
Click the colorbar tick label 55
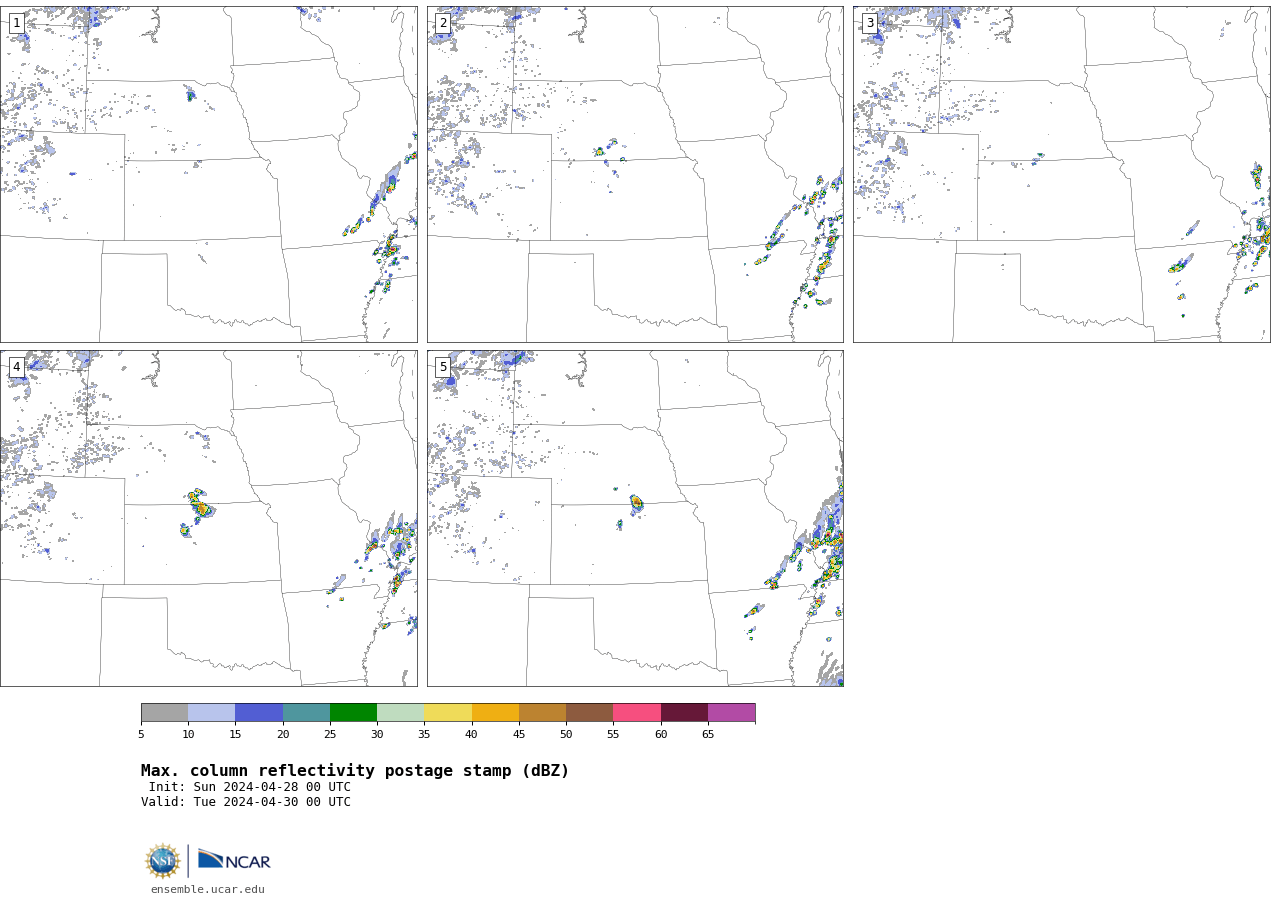613,735
